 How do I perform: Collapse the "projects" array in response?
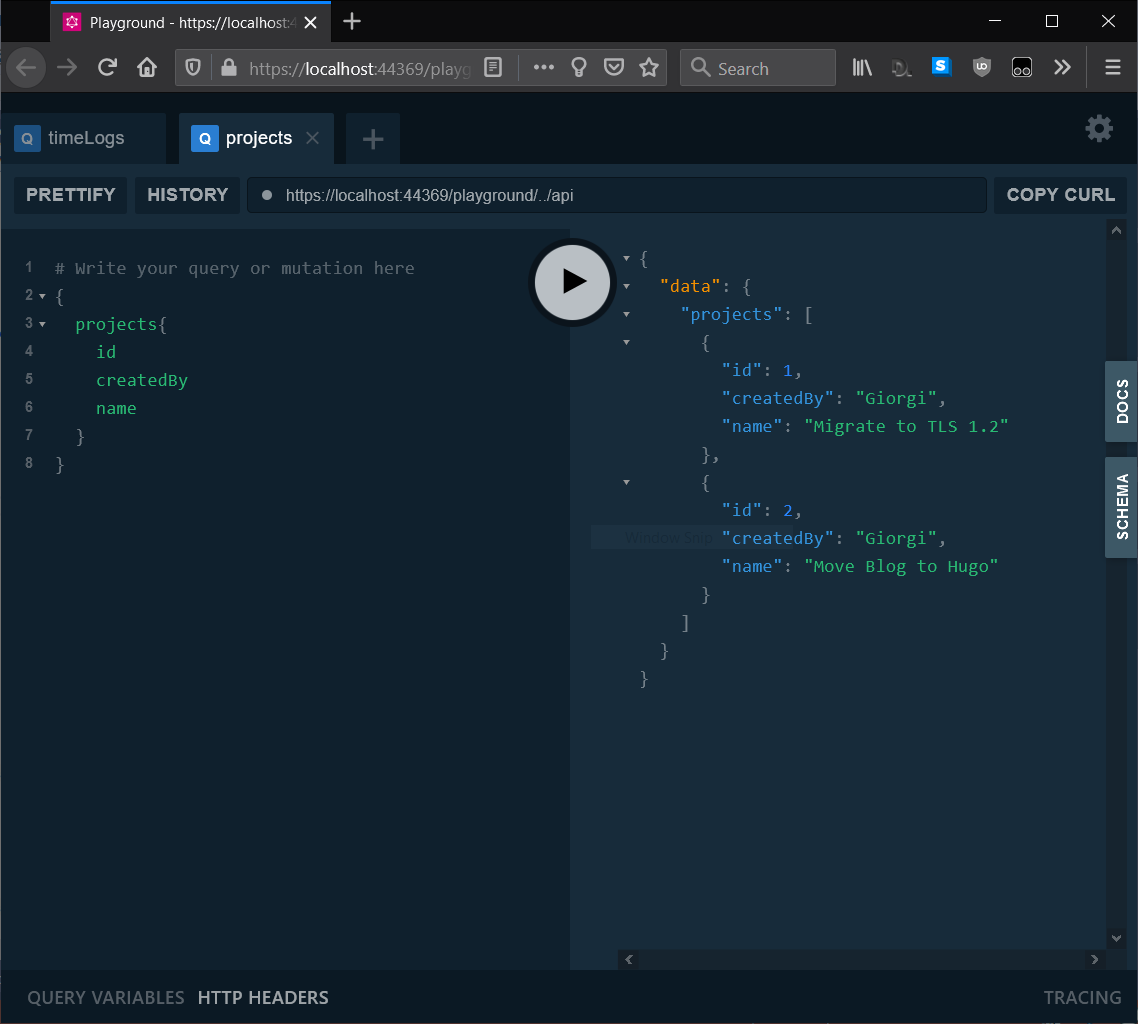pos(627,314)
